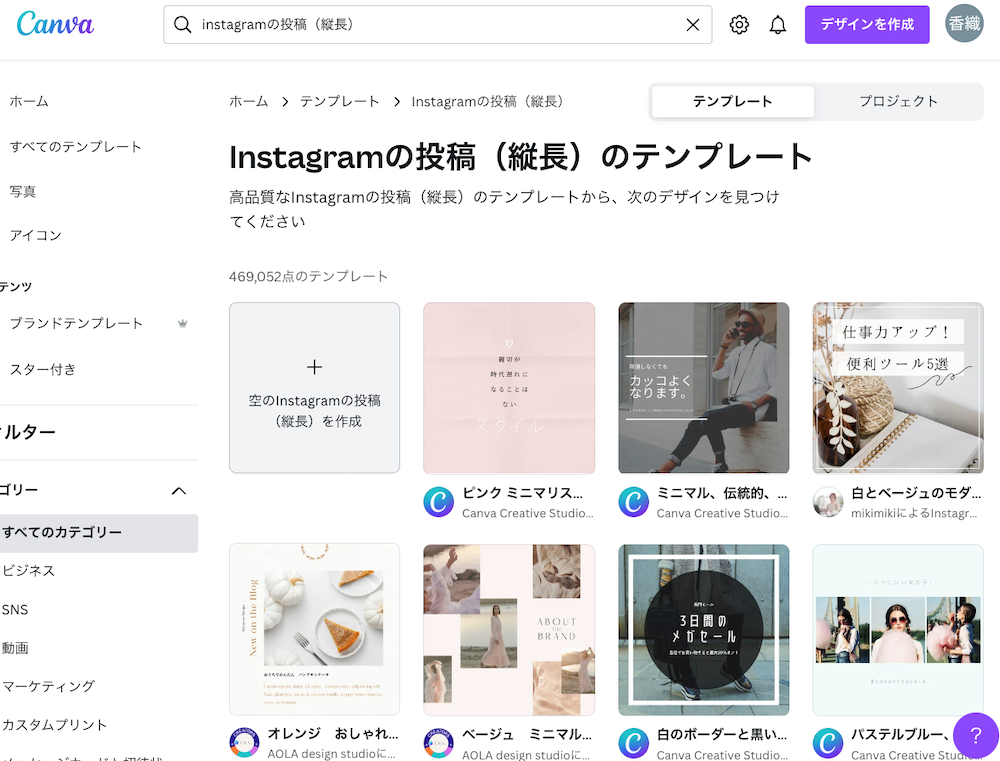Open your 香織 profile avatar
1000x761 pixels.
pyautogui.click(x=963, y=24)
